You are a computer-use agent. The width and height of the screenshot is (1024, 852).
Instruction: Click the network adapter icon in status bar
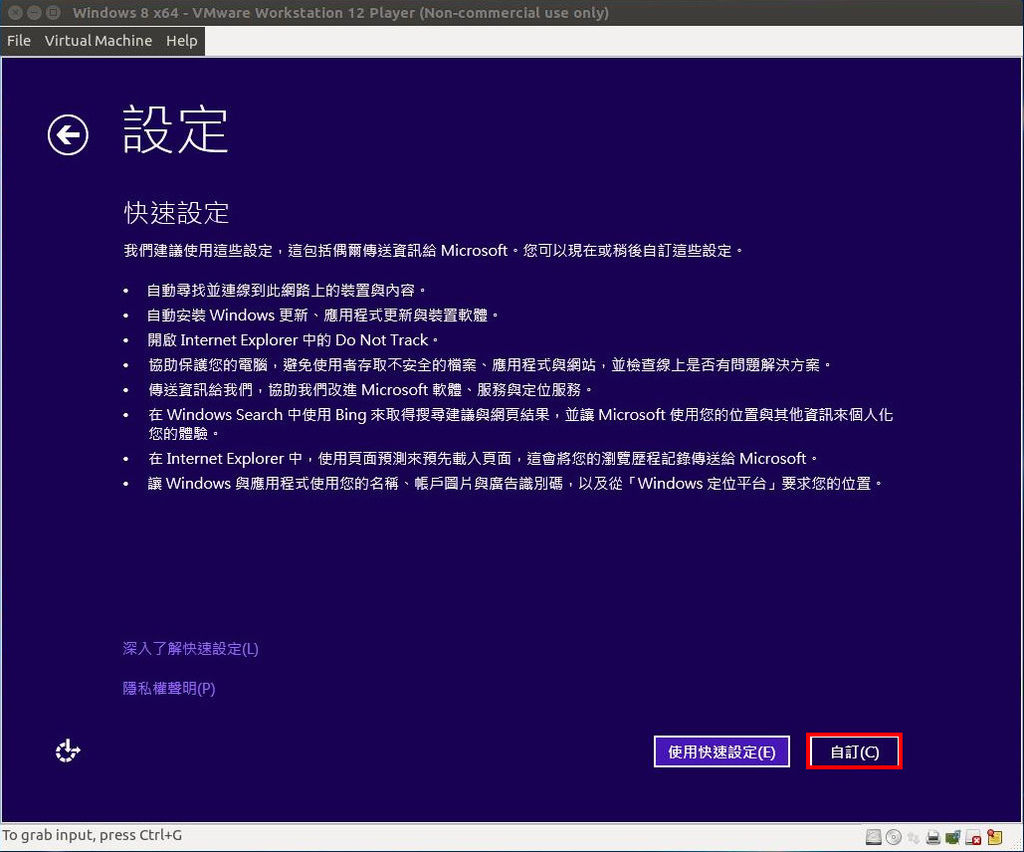click(x=914, y=837)
